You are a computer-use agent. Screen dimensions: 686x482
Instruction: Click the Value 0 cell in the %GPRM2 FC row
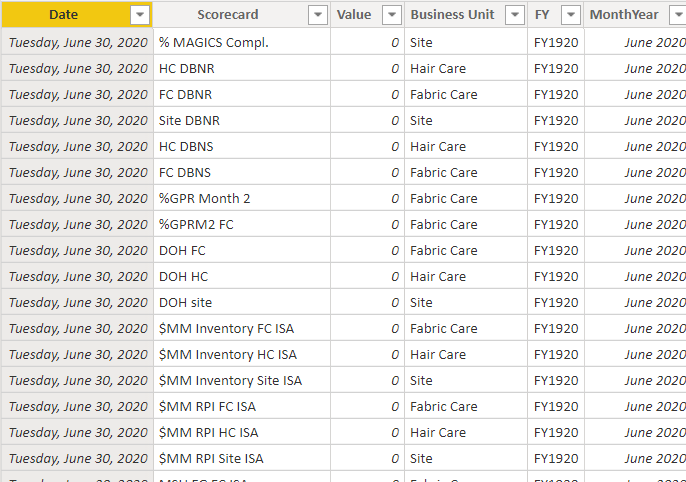pos(368,225)
